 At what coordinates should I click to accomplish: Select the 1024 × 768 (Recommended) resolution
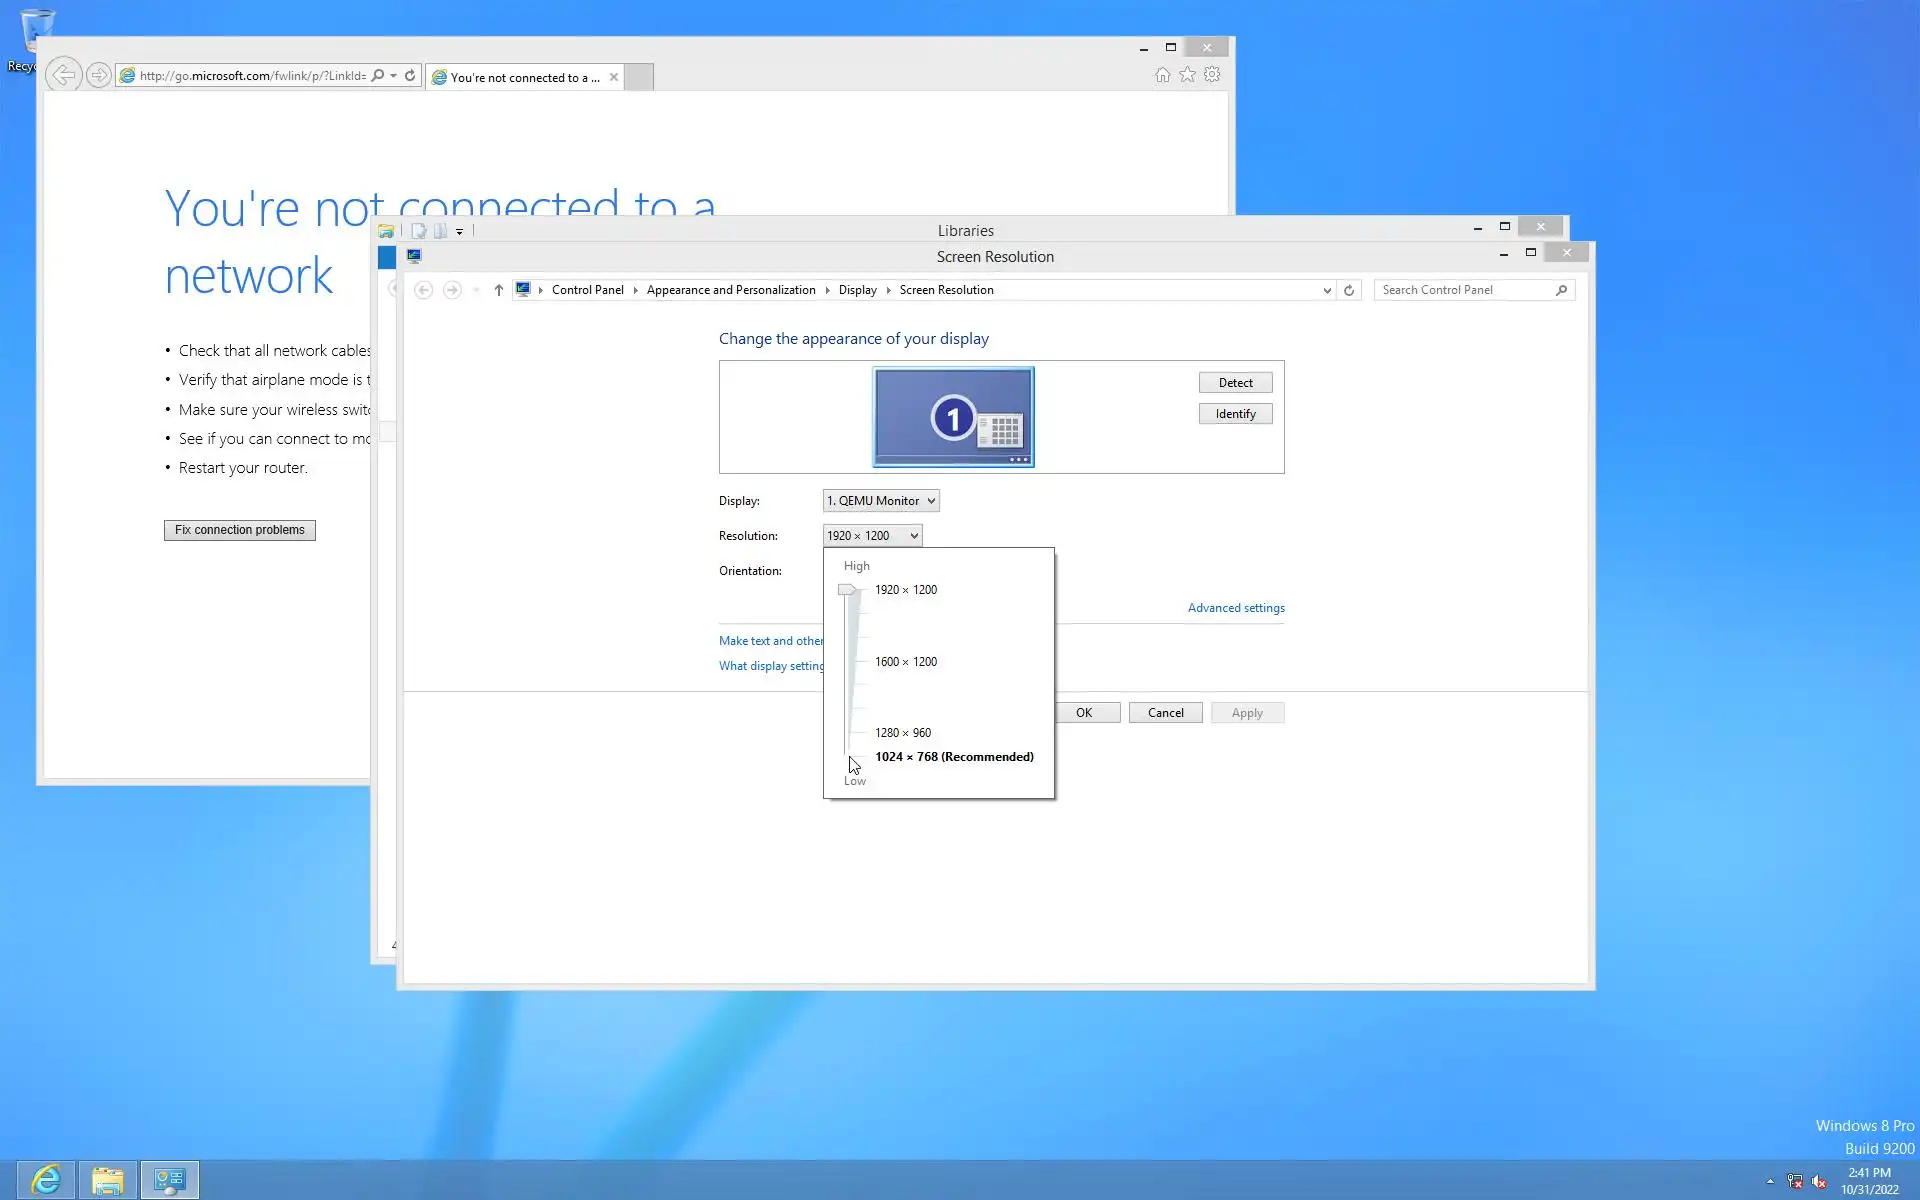point(953,757)
